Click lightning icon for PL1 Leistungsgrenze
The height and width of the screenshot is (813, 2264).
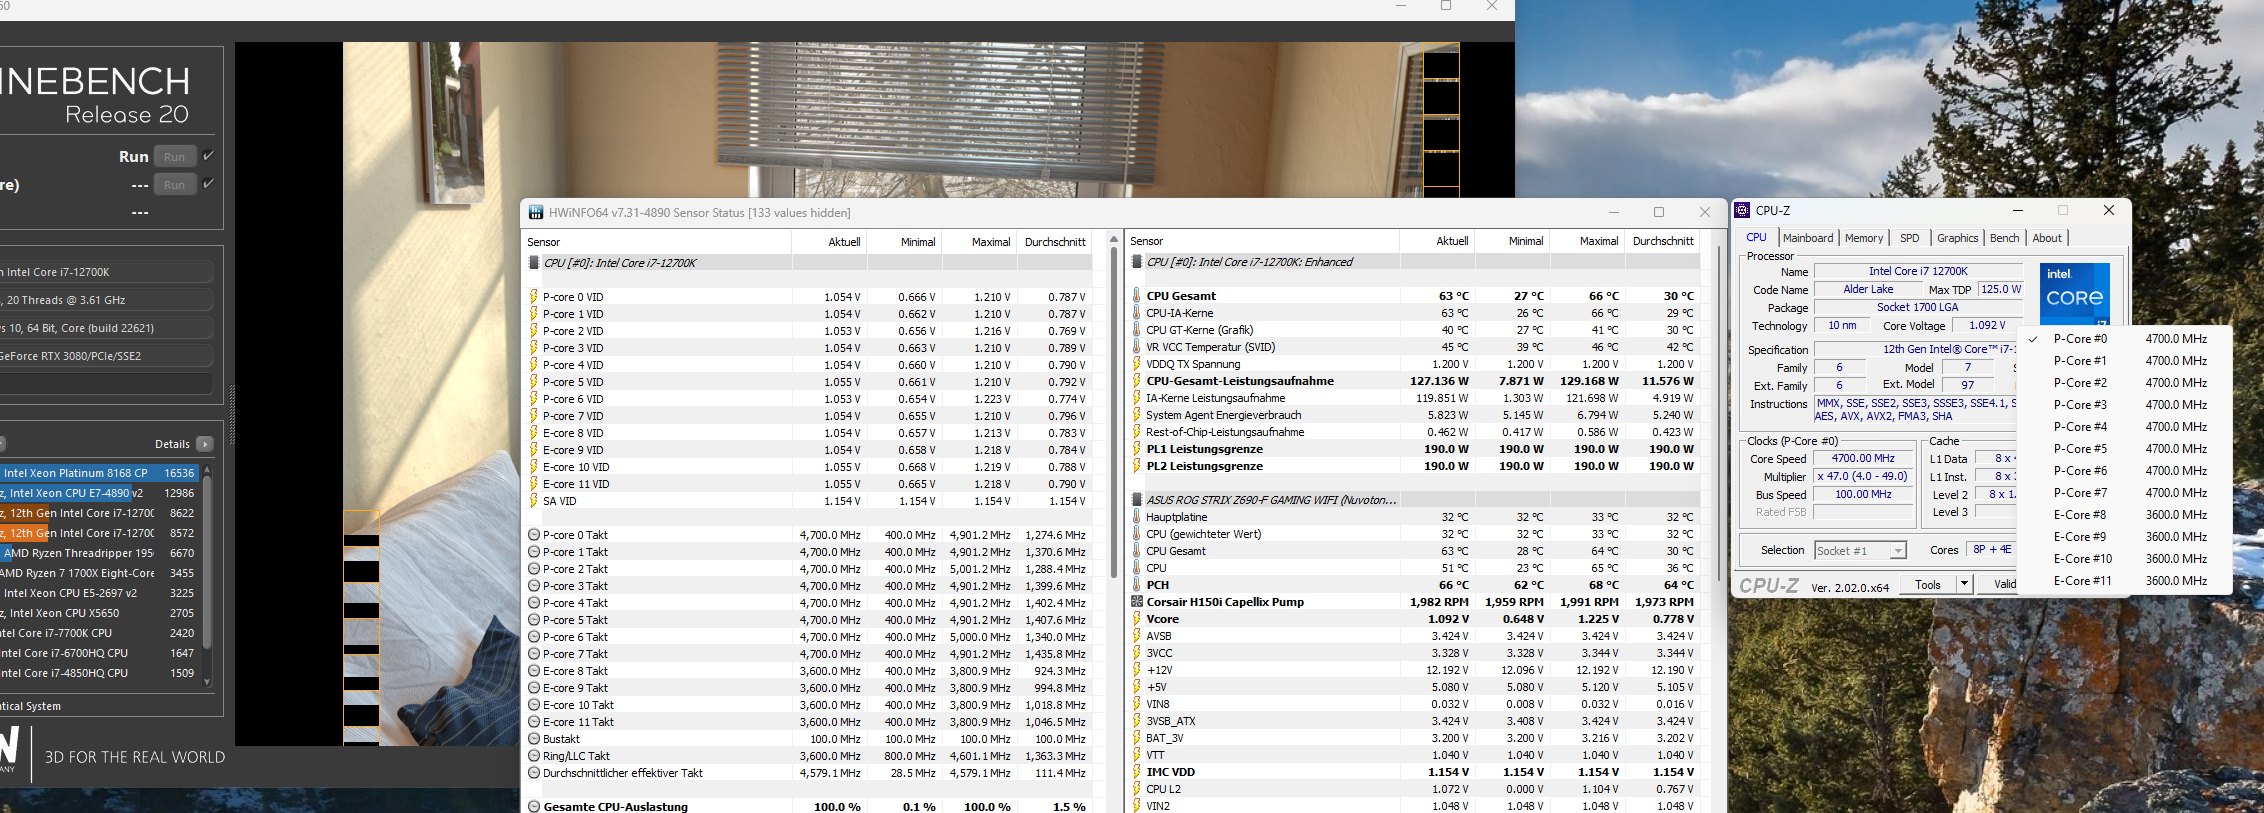[x=1137, y=449]
